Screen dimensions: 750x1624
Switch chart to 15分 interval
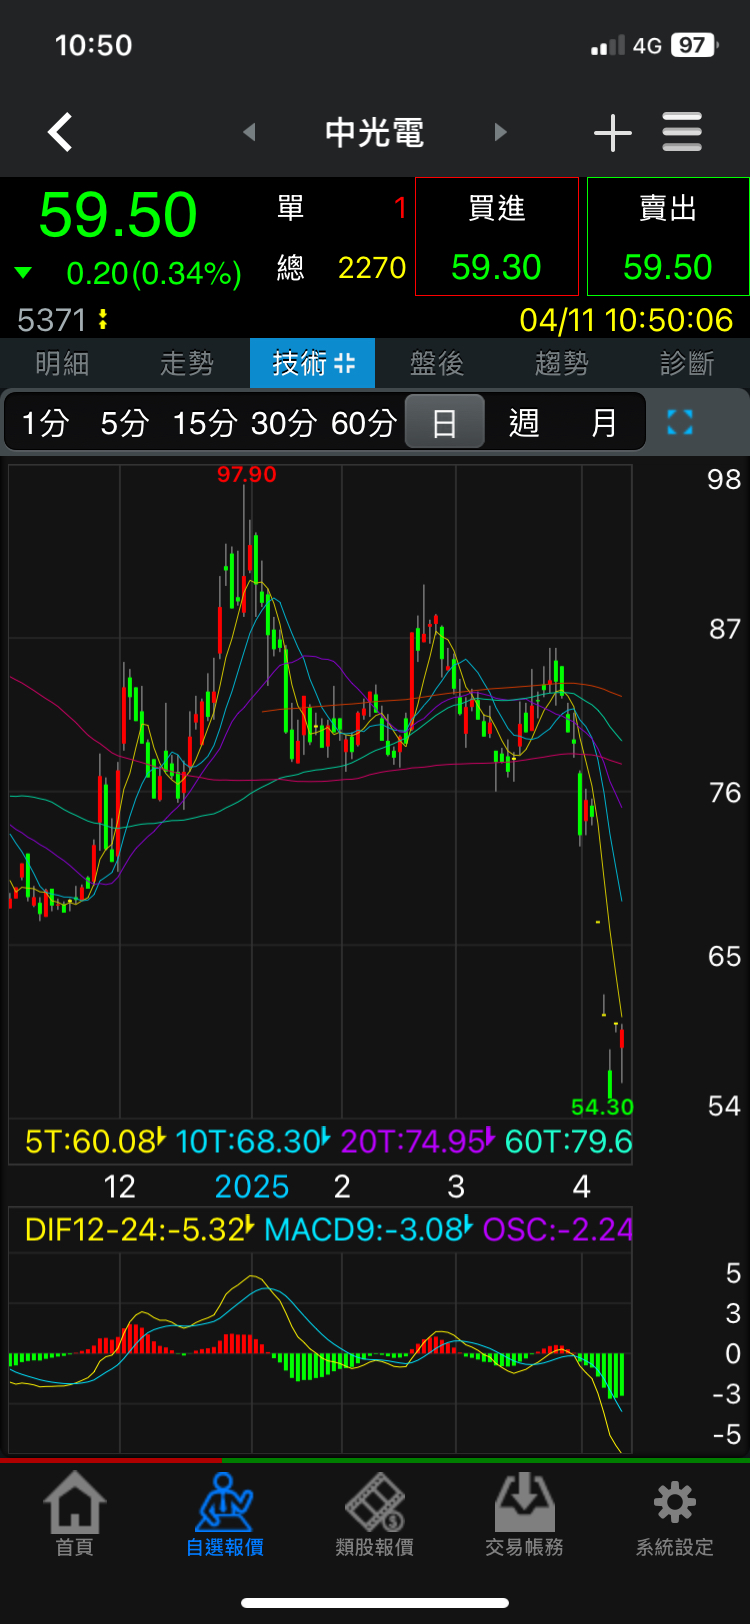pyautogui.click(x=204, y=423)
